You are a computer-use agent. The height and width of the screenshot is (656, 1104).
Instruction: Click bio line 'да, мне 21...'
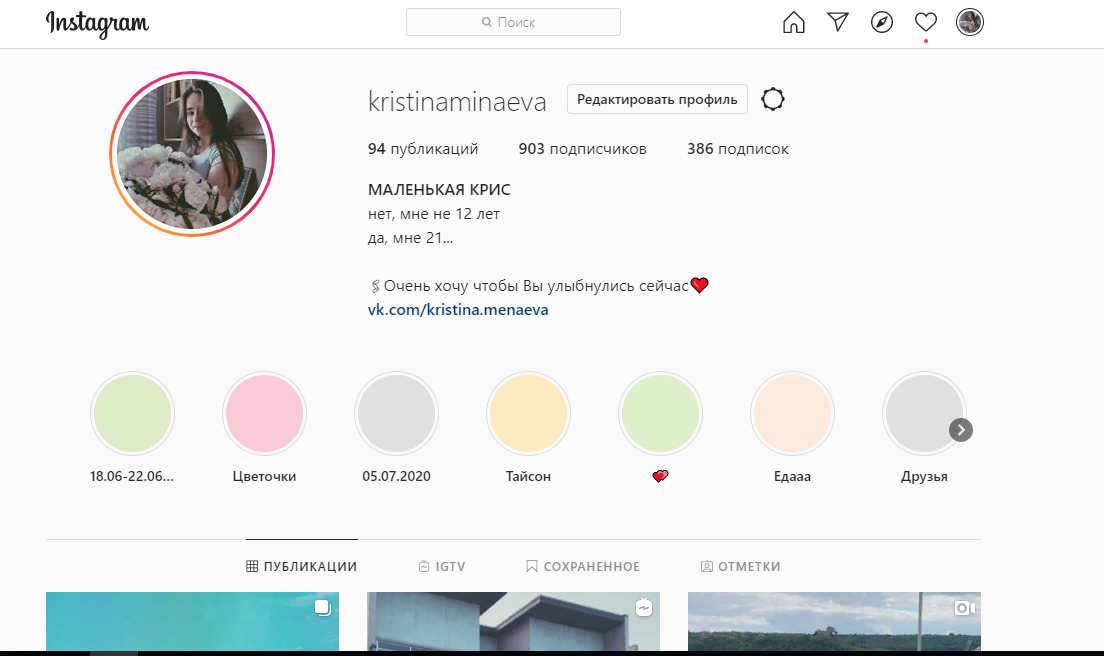[410, 238]
